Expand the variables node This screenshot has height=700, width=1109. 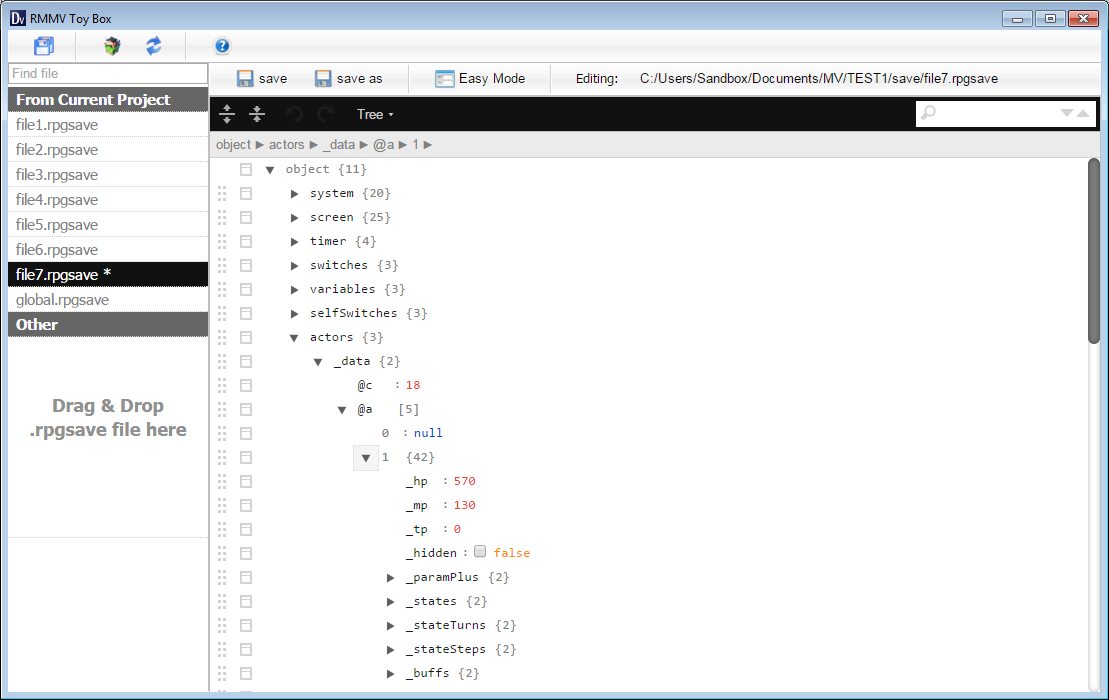pos(294,290)
